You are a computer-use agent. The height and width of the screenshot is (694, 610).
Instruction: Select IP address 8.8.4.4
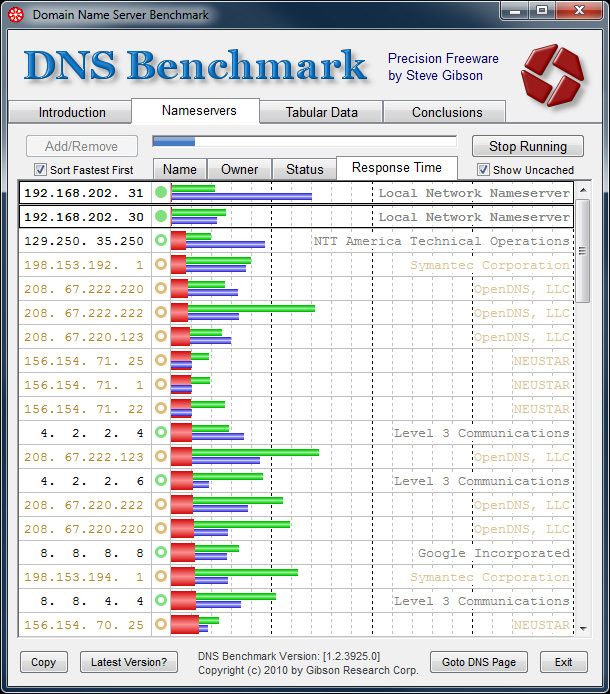coord(92,601)
